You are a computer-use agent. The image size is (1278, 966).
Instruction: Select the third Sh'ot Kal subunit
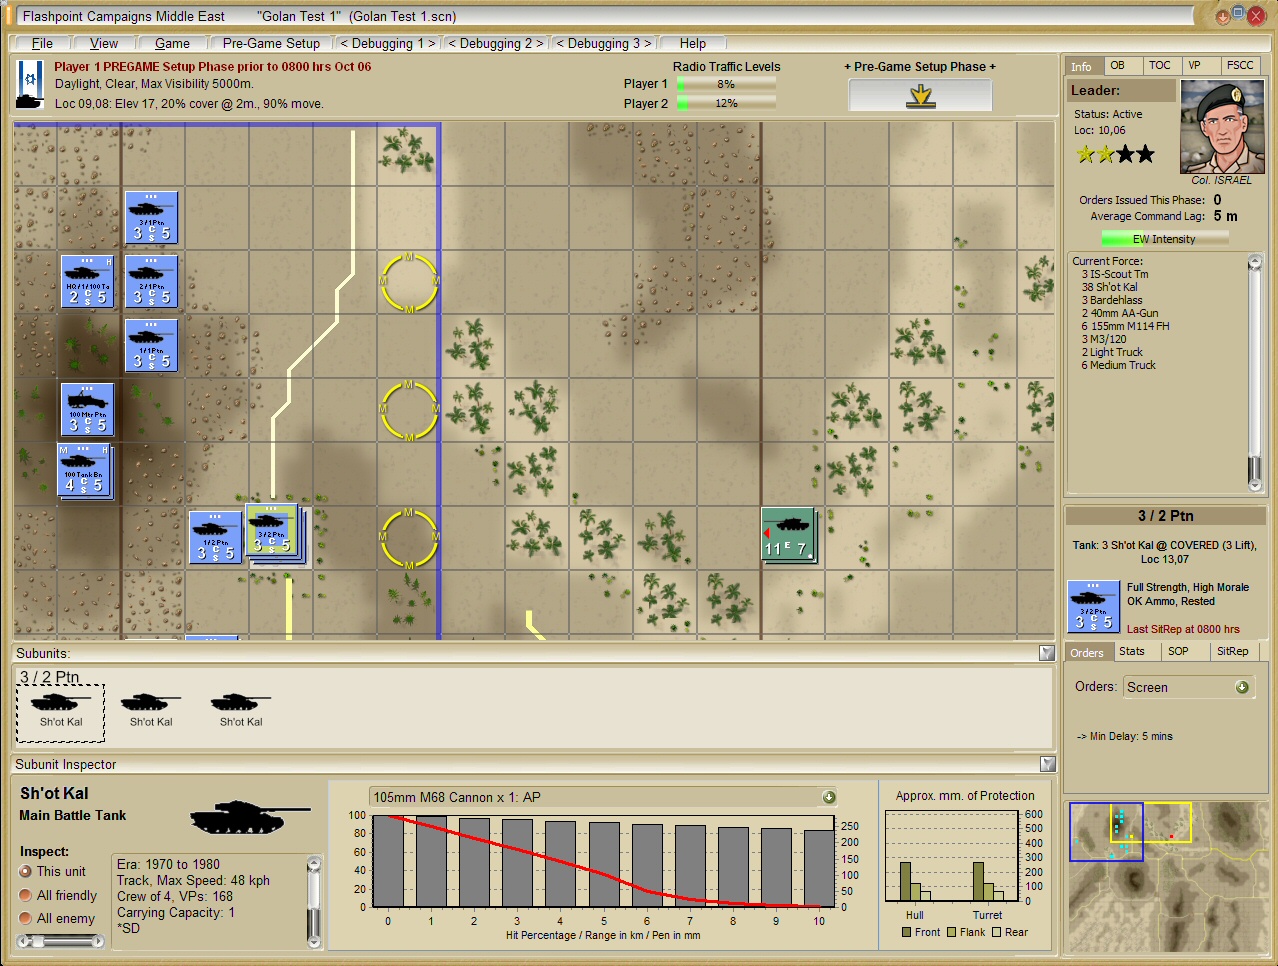point(241,709)
